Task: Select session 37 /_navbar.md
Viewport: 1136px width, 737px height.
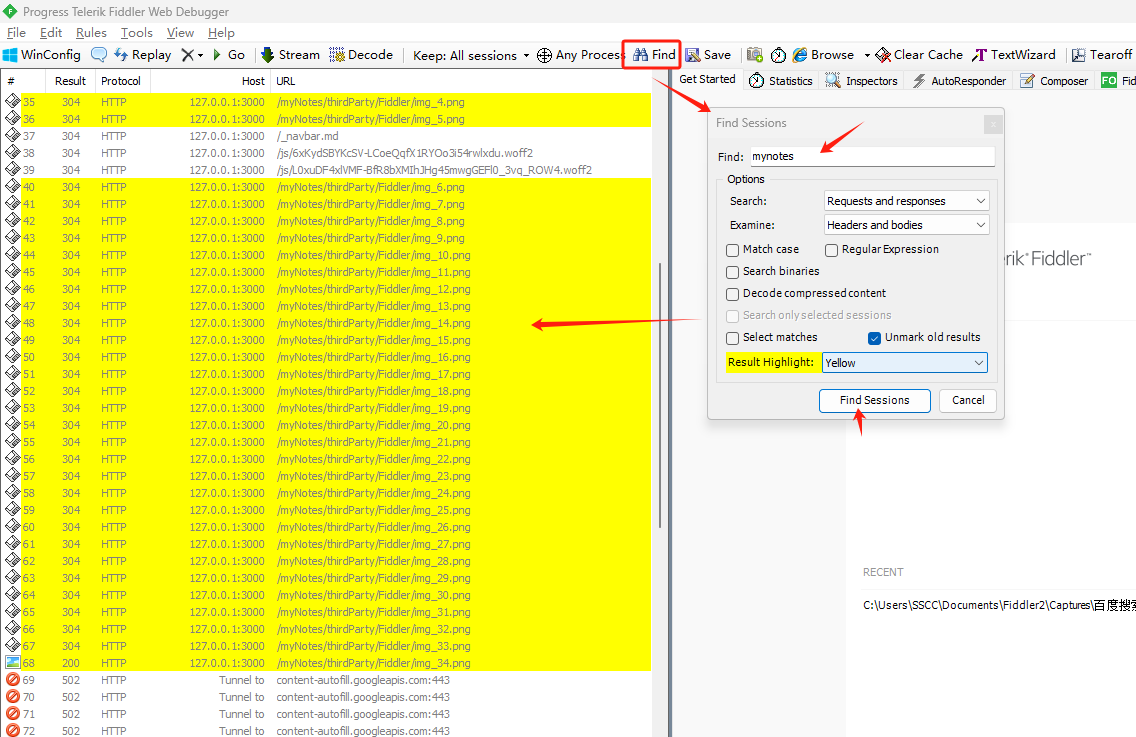Action: coord(326,136)
